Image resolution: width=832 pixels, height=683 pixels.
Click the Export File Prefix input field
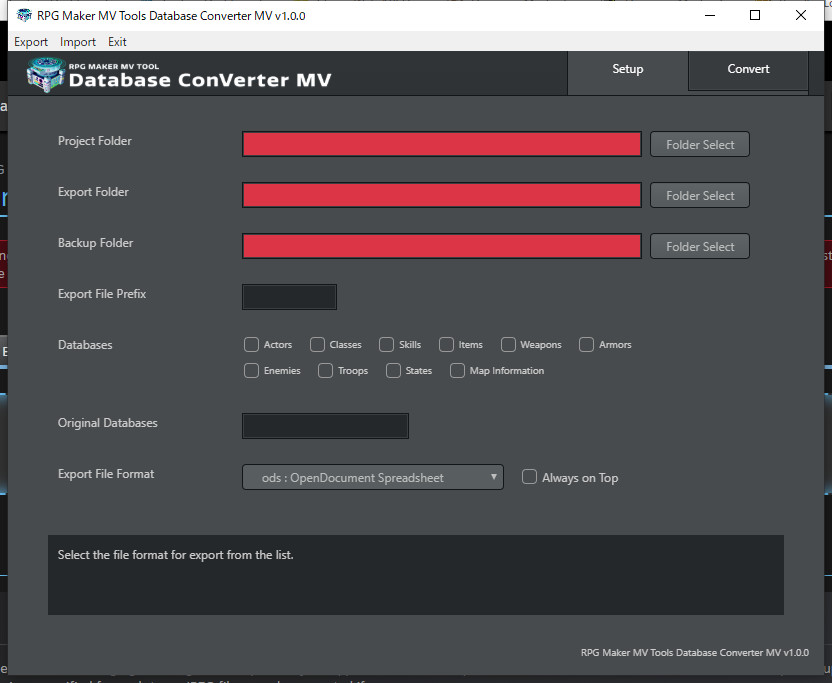[289, 296]
